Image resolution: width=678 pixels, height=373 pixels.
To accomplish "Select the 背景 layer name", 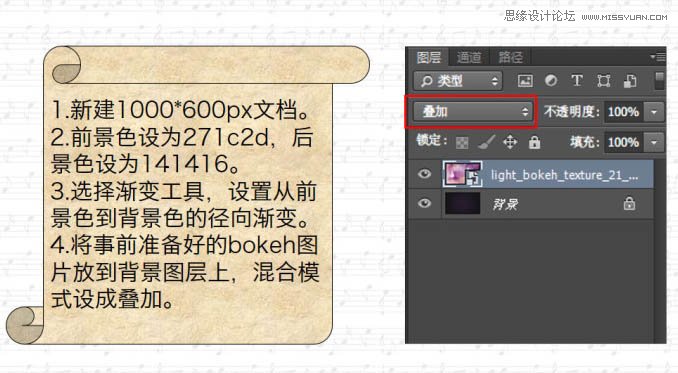I will [505, 204].
